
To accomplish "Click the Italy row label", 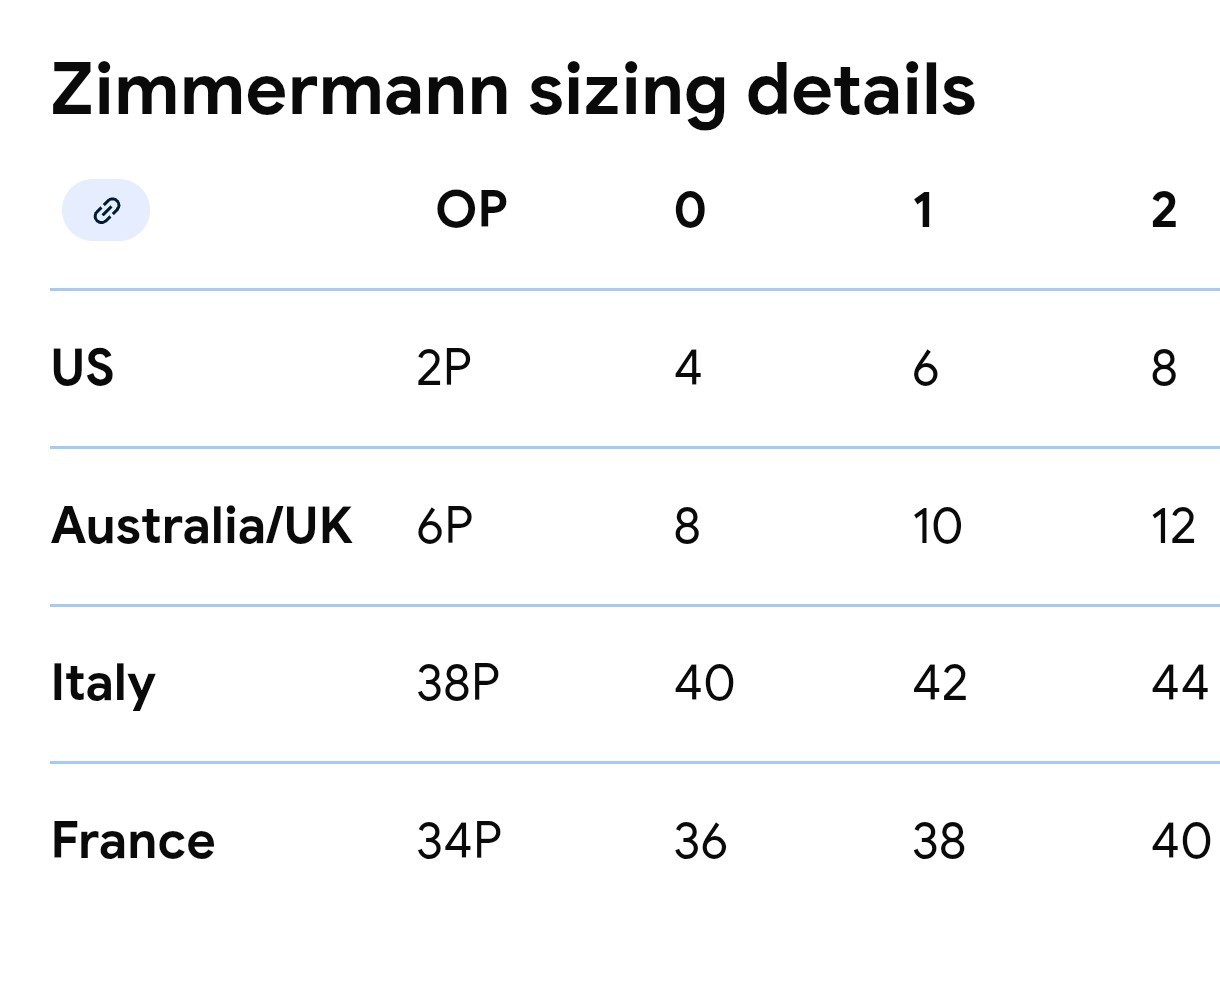I will (103, 683).
